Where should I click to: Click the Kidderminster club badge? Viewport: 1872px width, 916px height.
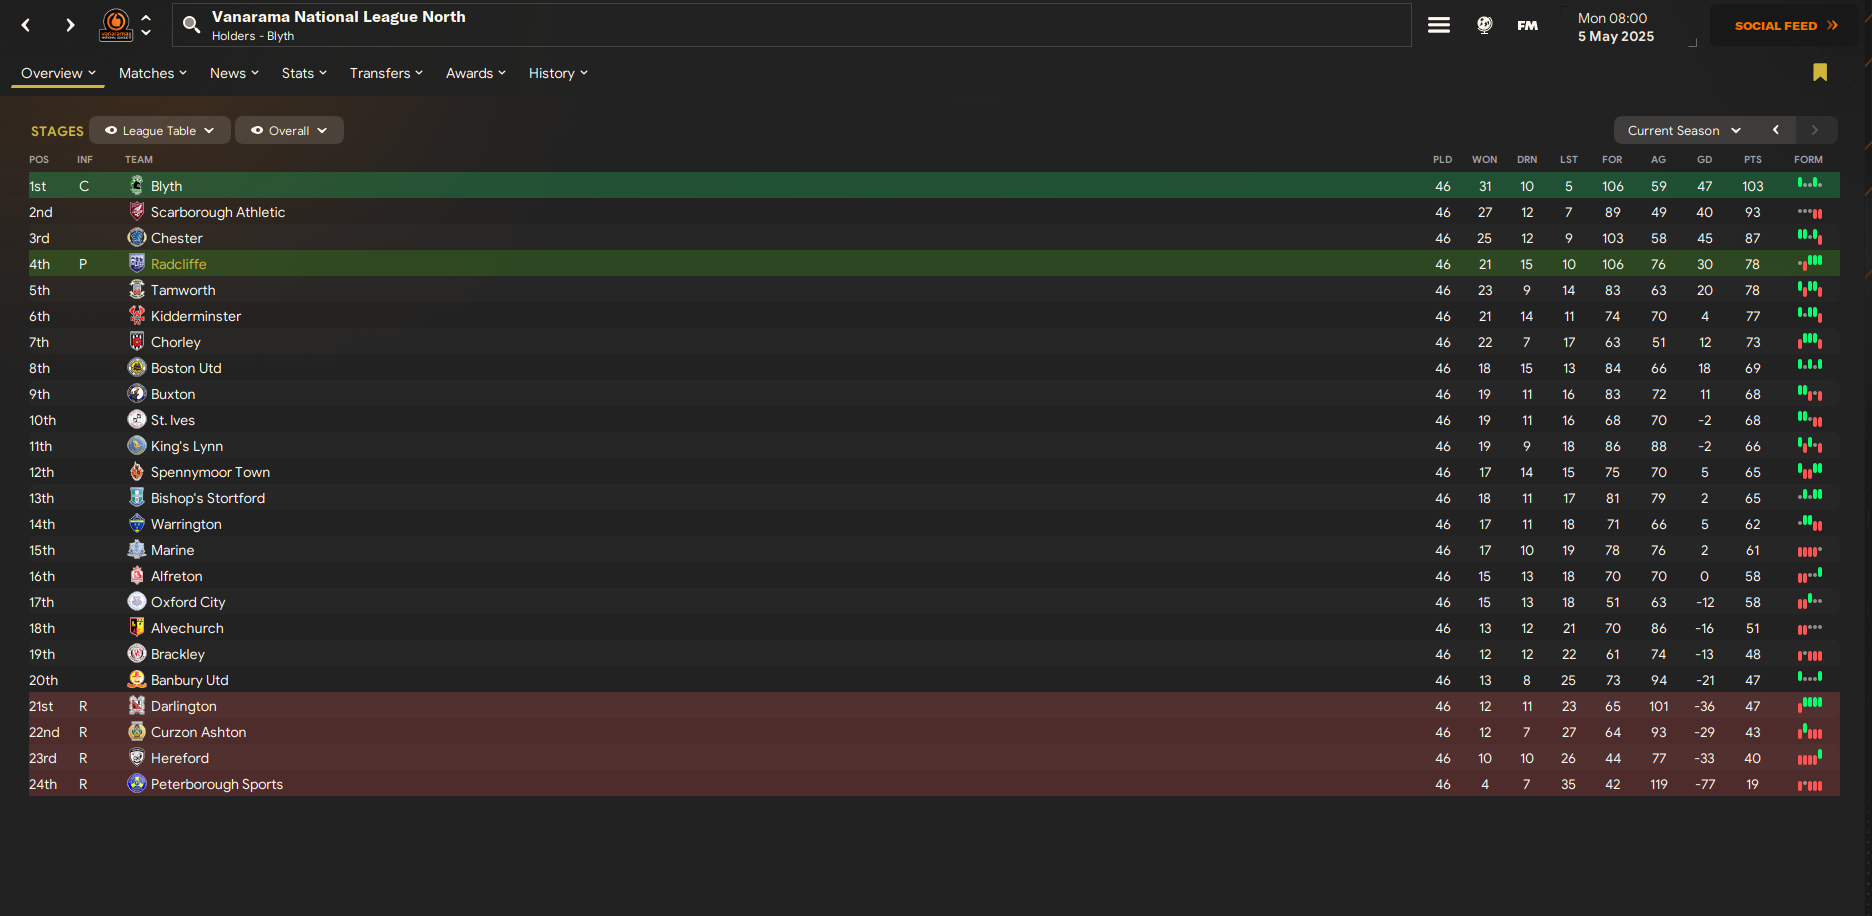[137, 315]
